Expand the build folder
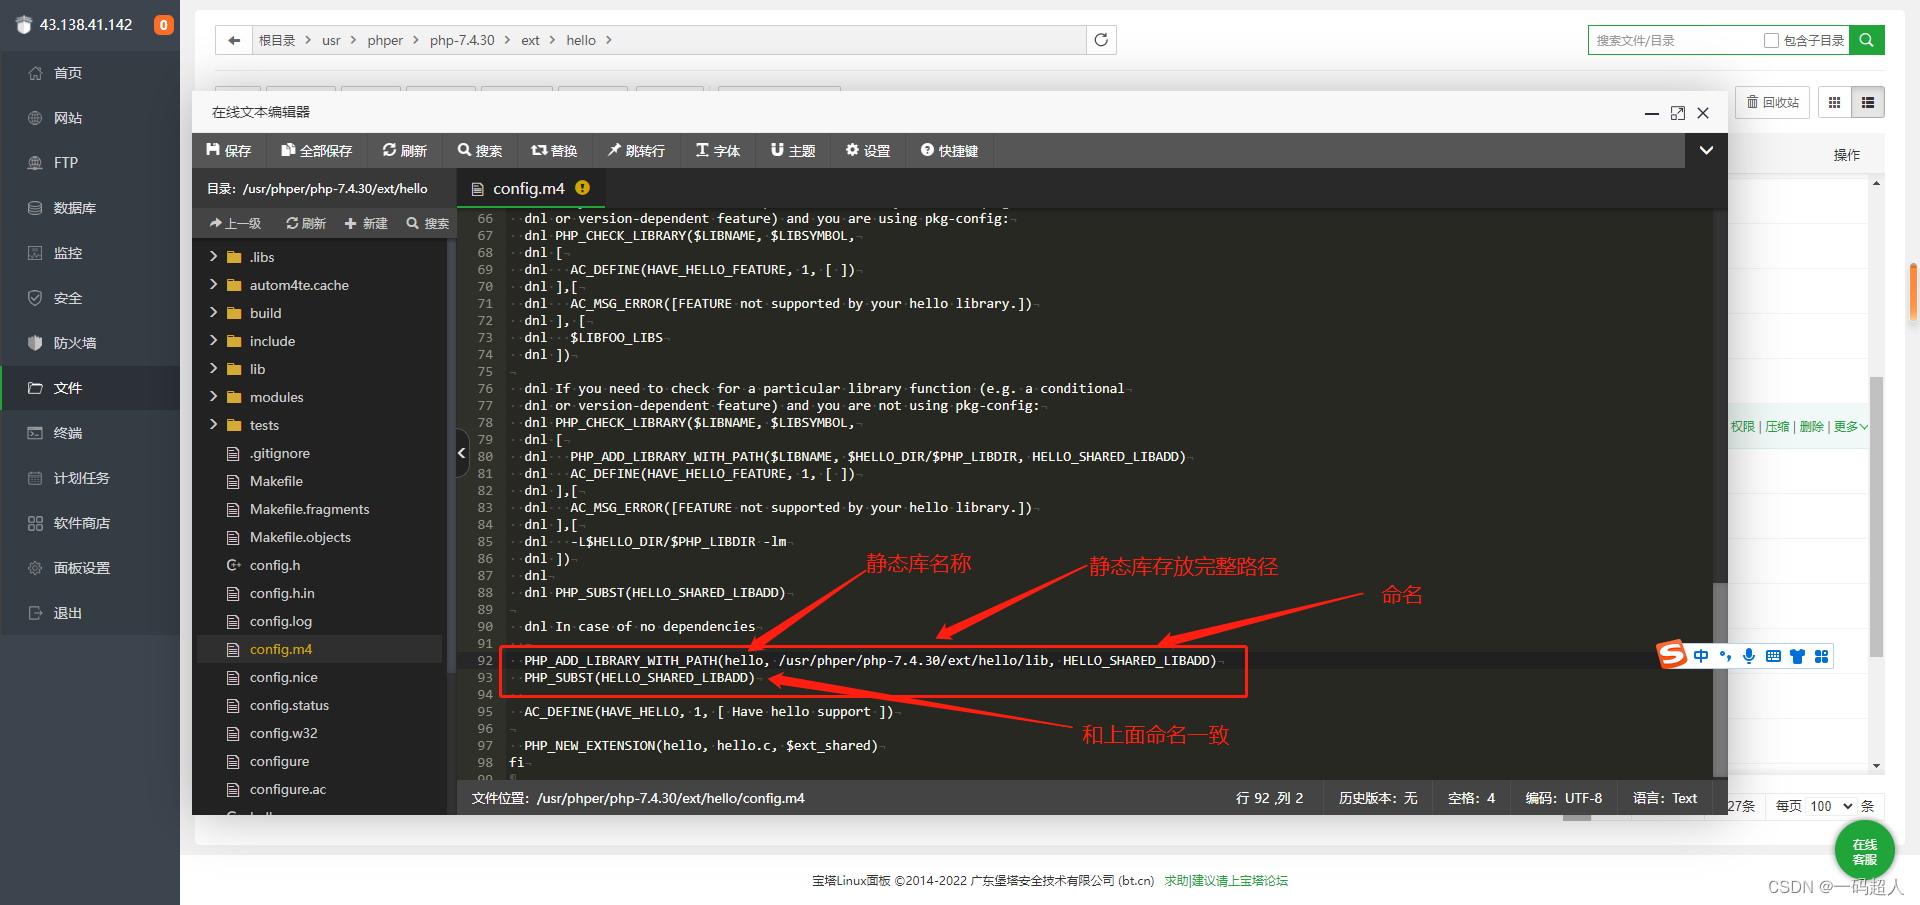Image resolution: width=1920 pixels, height=905 pixels. 213,313
